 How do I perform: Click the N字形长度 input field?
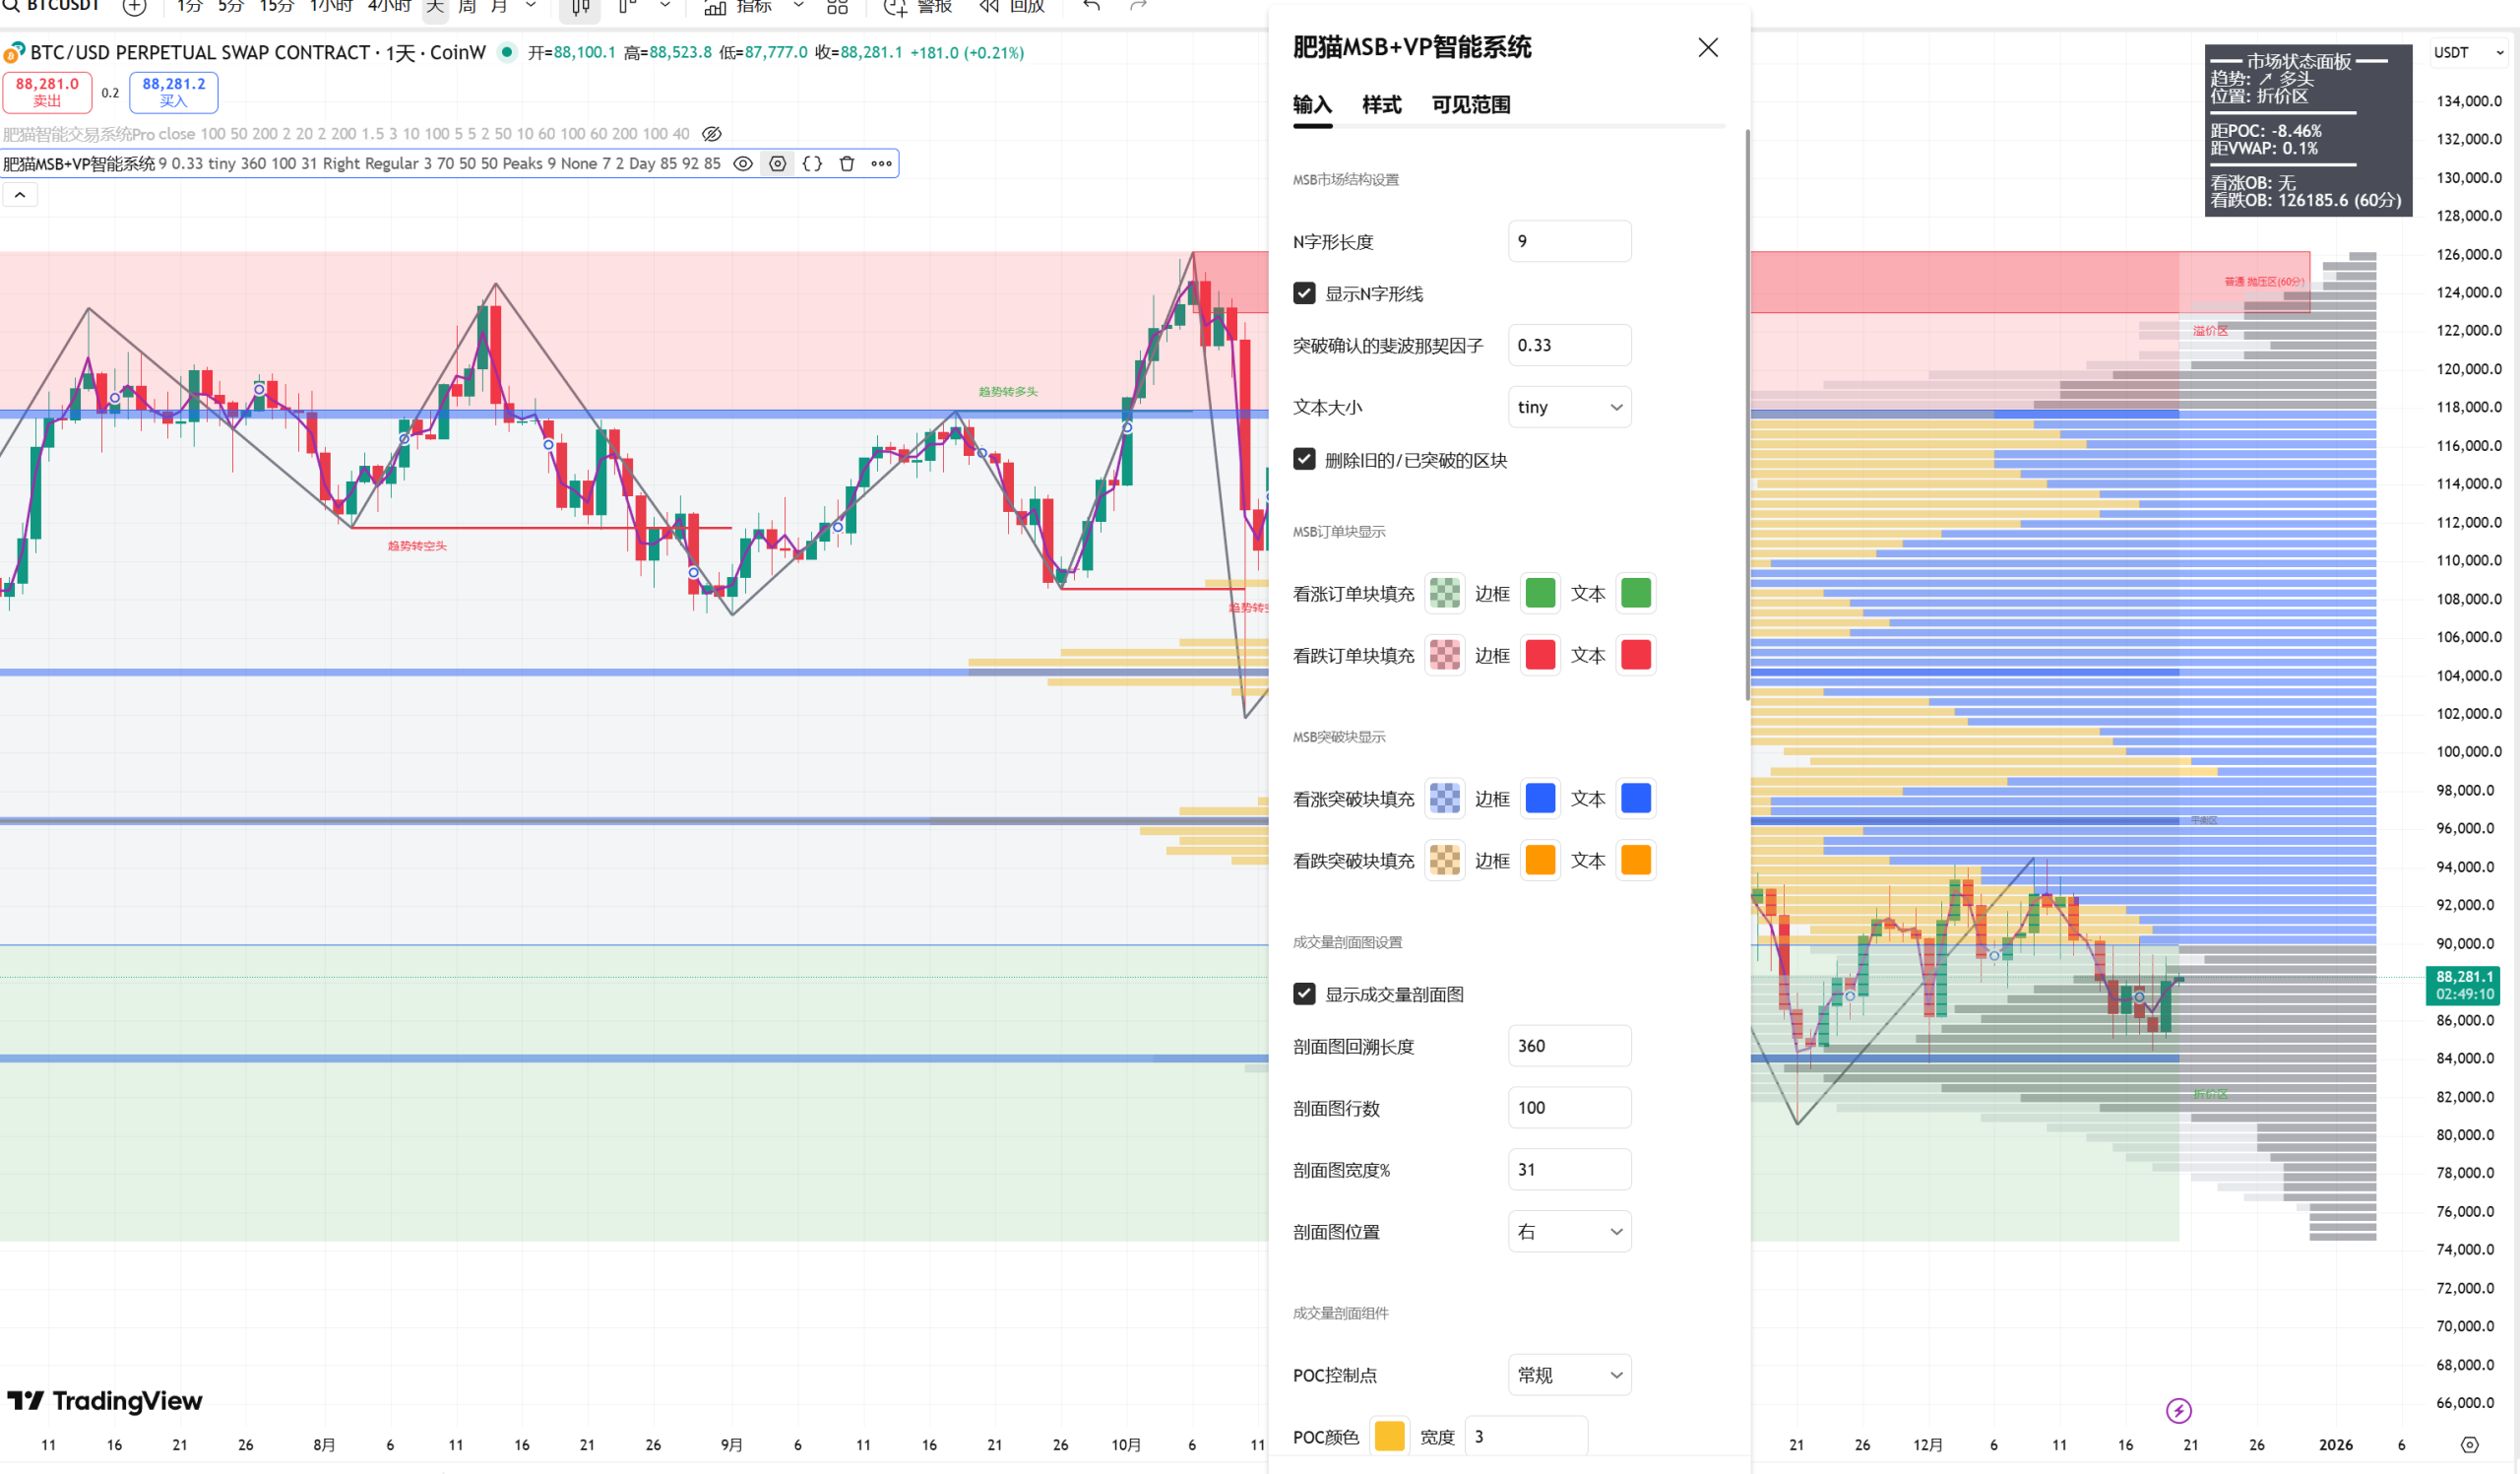1569,241
